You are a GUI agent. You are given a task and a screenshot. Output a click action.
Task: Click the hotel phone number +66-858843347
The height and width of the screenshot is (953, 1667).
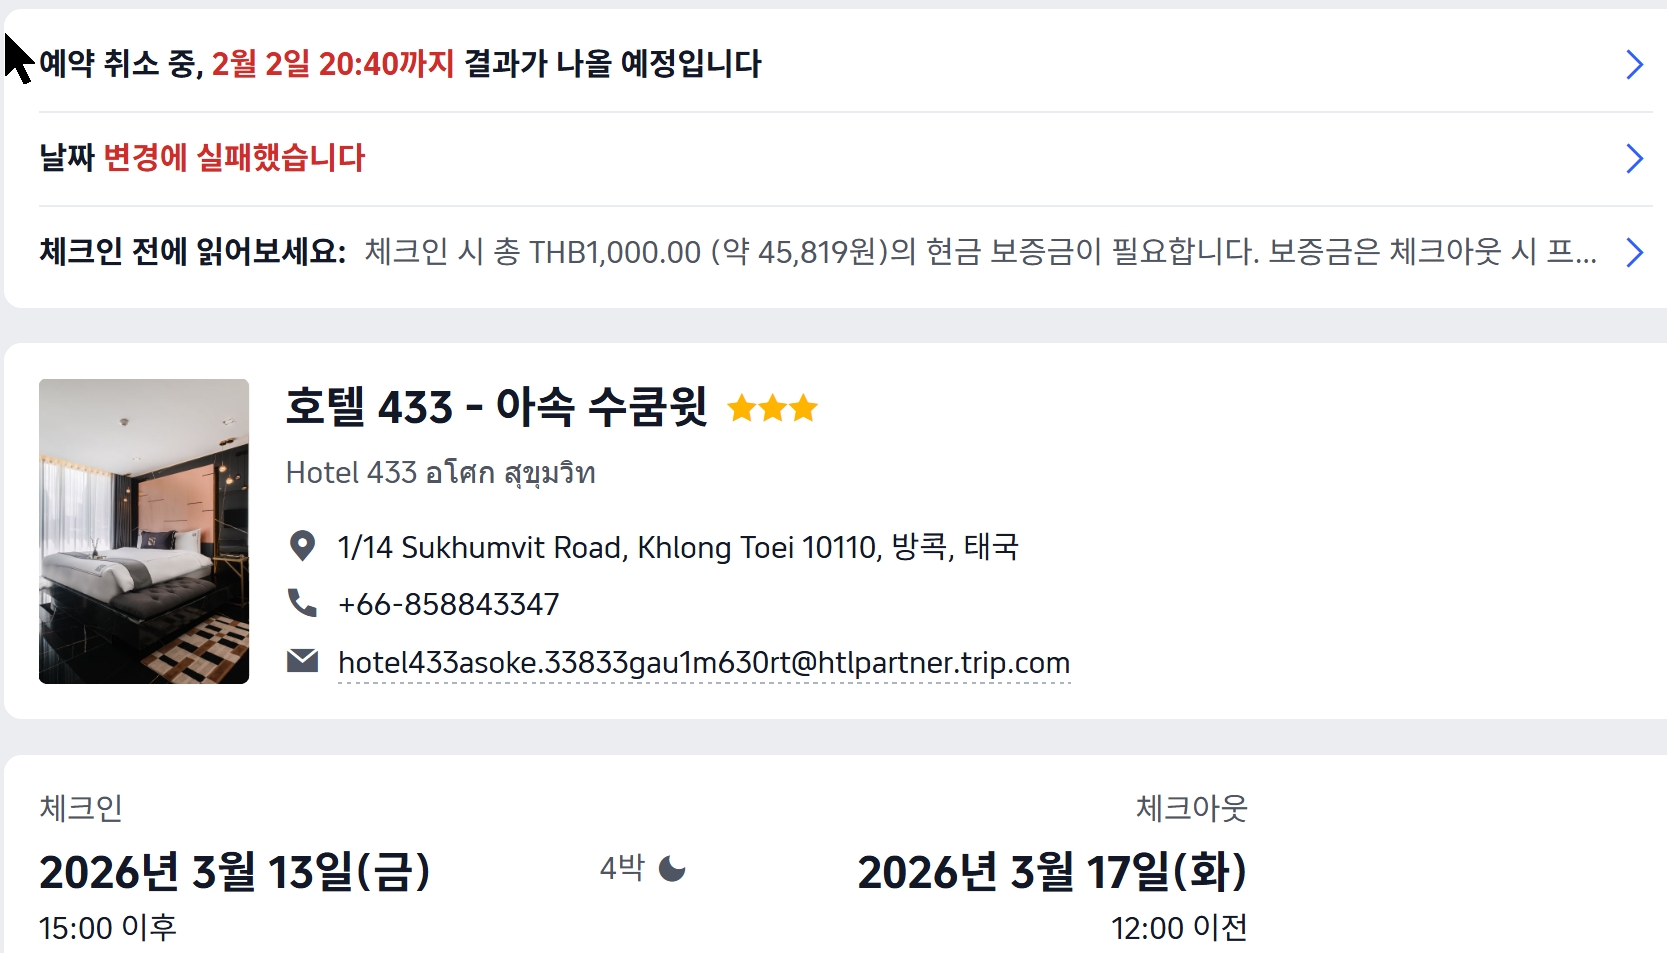pos(448,604)
